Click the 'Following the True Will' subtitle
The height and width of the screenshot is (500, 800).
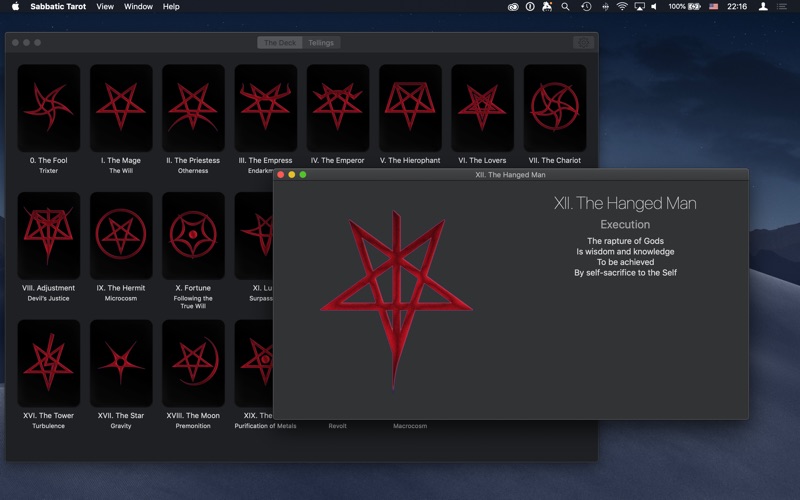pyautogui.click(x=193, y=302)
